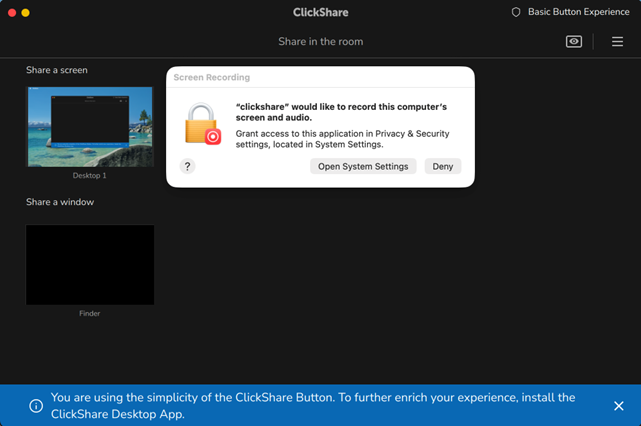Dismiss the blue ClickShare Desktop App banner

pyautogui.click(x=619, y=406)
